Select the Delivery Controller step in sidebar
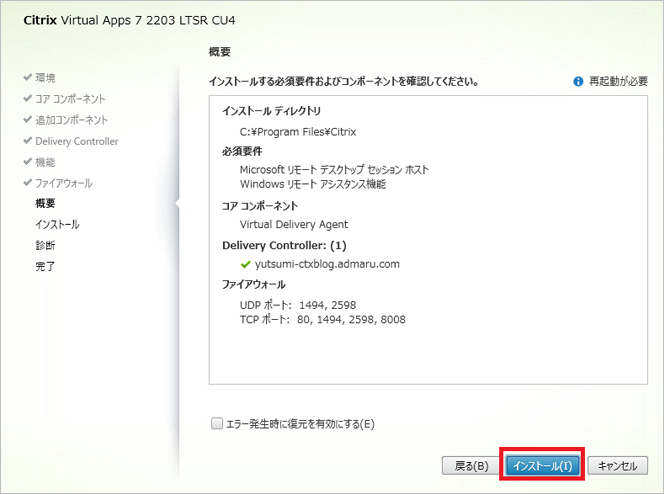 point(77,141)
